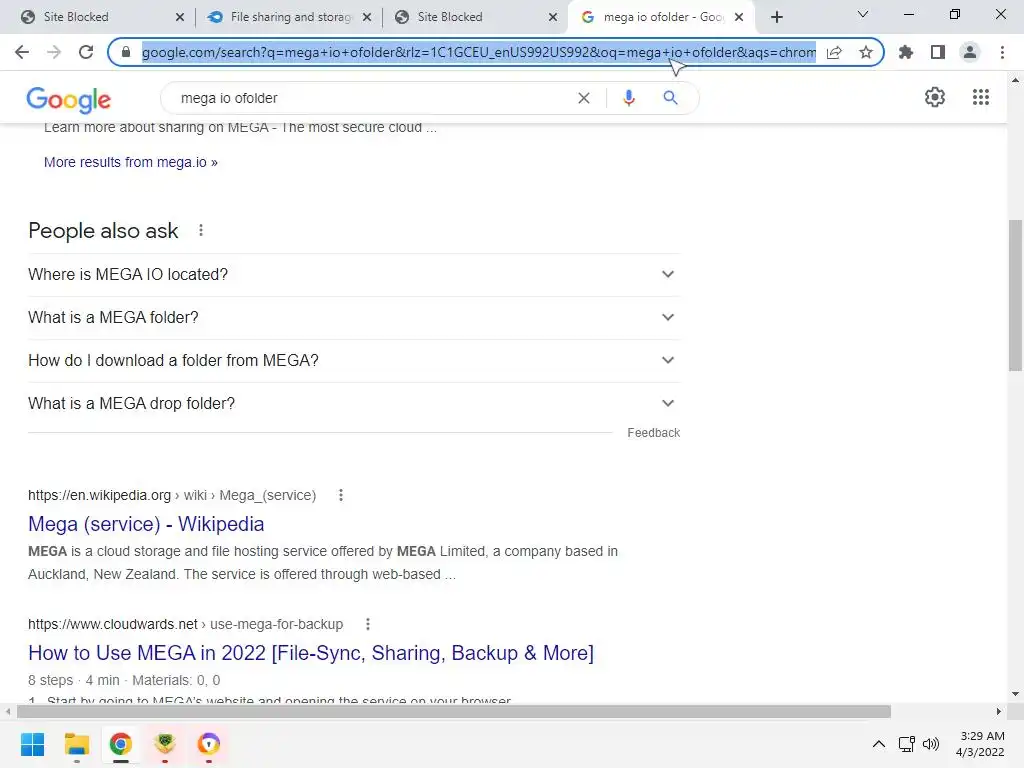This screenshot has width=1024, height=768.
Task: Expand What is a MEGA folder?
Action: point(354,318)
